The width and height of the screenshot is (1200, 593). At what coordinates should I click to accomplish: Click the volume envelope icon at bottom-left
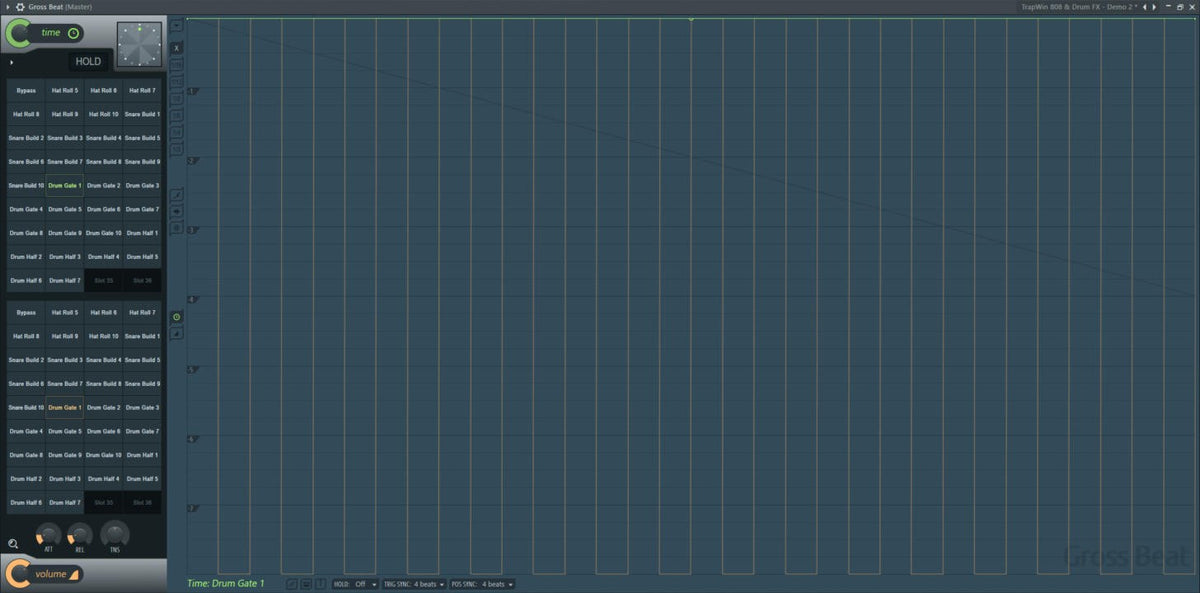pyautogui.click(x=76, y=574)
